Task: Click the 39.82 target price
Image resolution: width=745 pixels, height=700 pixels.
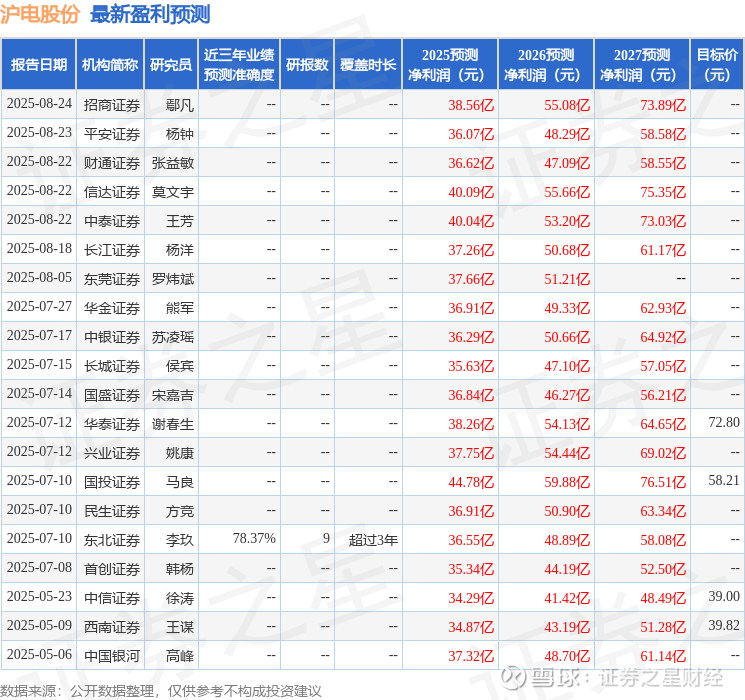Action: tap(724, 625)
